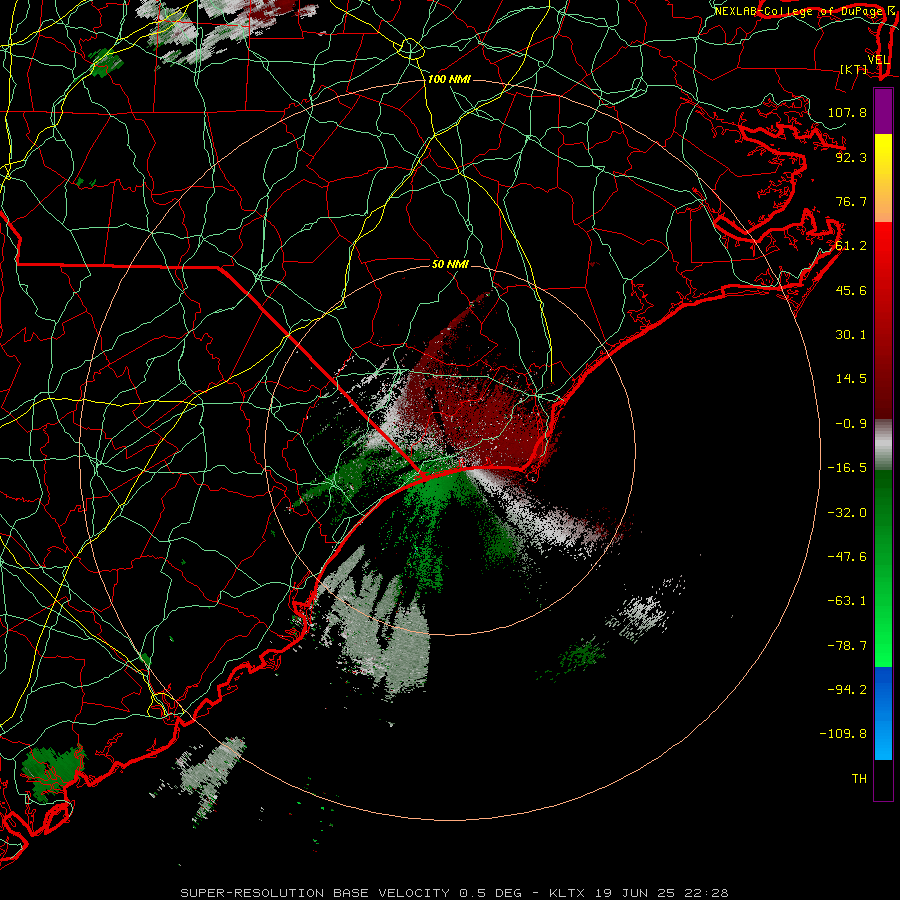The image size is (900, 900).
Task: Click the -0.9 legend value
Action: tap(851, 424)
